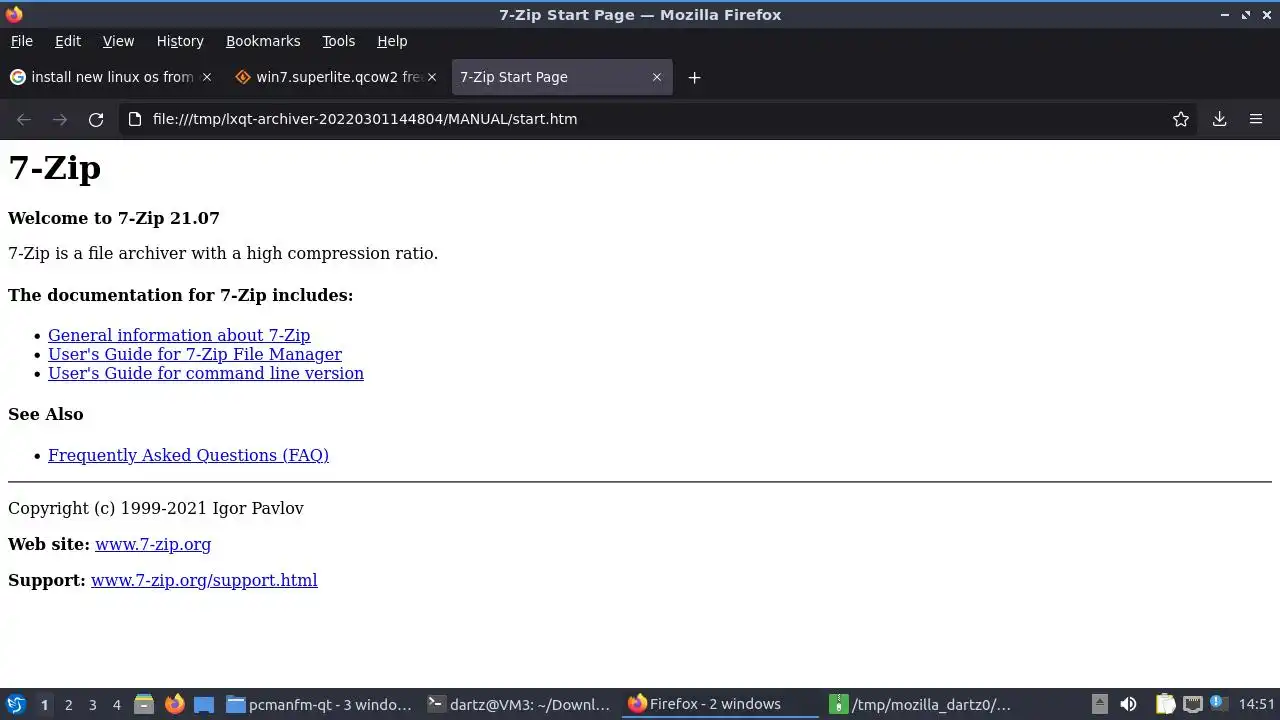Click the Firefox logo in title bar

tap(14, 14)
